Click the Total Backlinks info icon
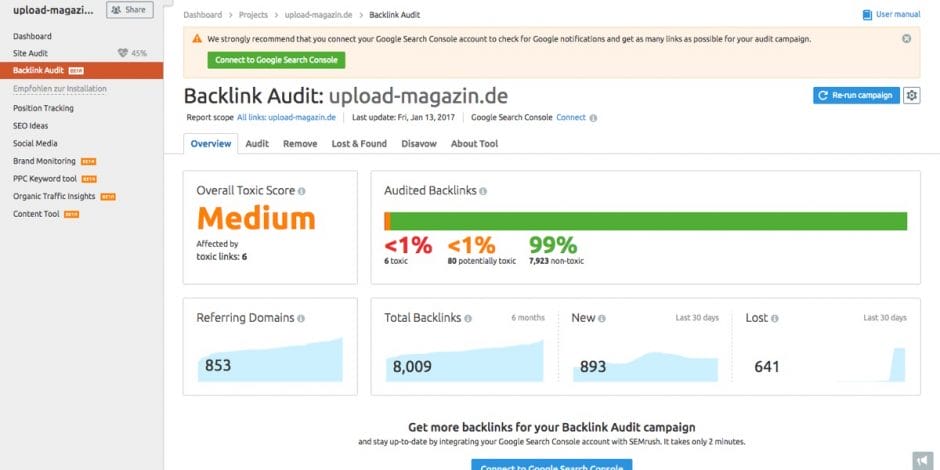Viewport: 940px width, 470px height. (469, 318)
